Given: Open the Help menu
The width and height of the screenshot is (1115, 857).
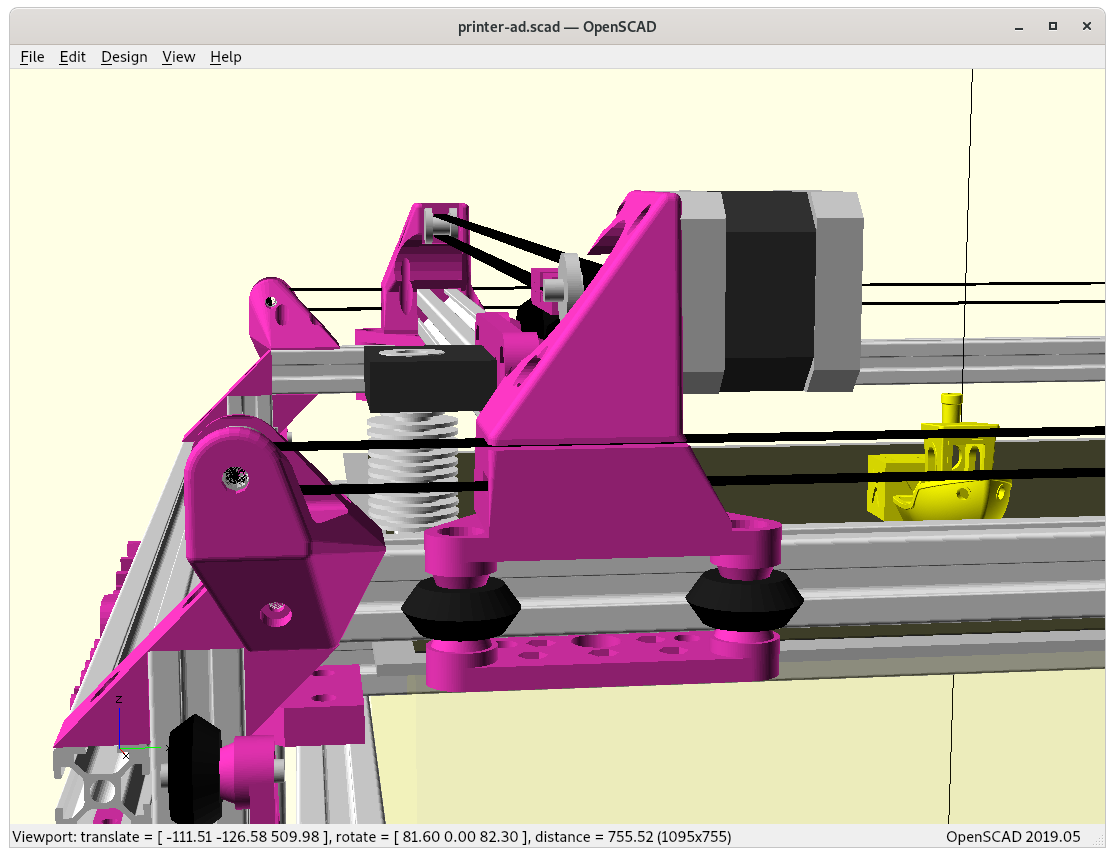Looking at the screenshot, I should 226,57.
